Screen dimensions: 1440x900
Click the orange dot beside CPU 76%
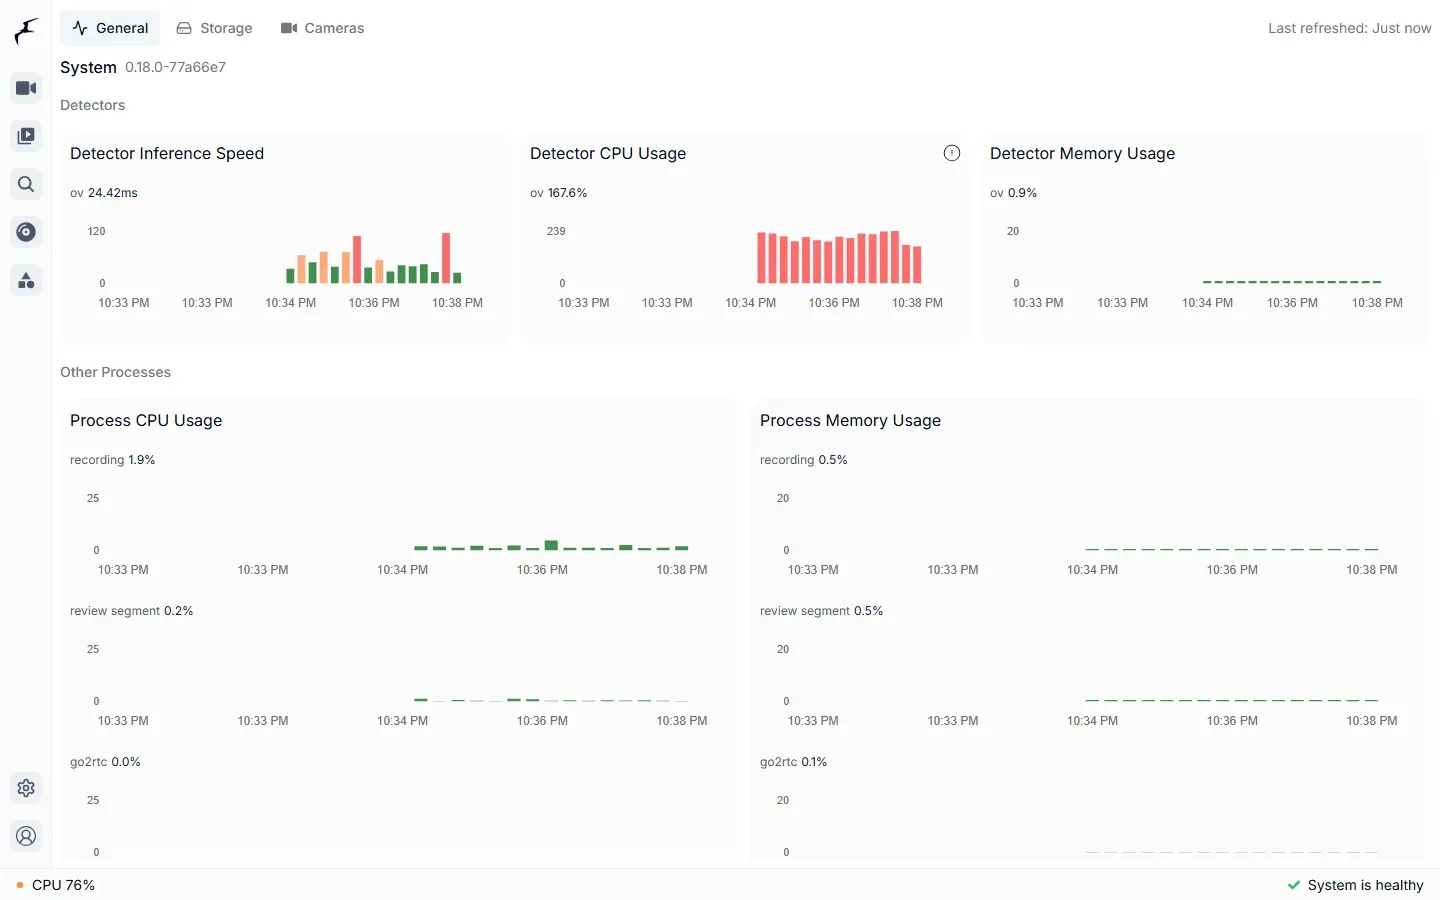tap(20, 885)
